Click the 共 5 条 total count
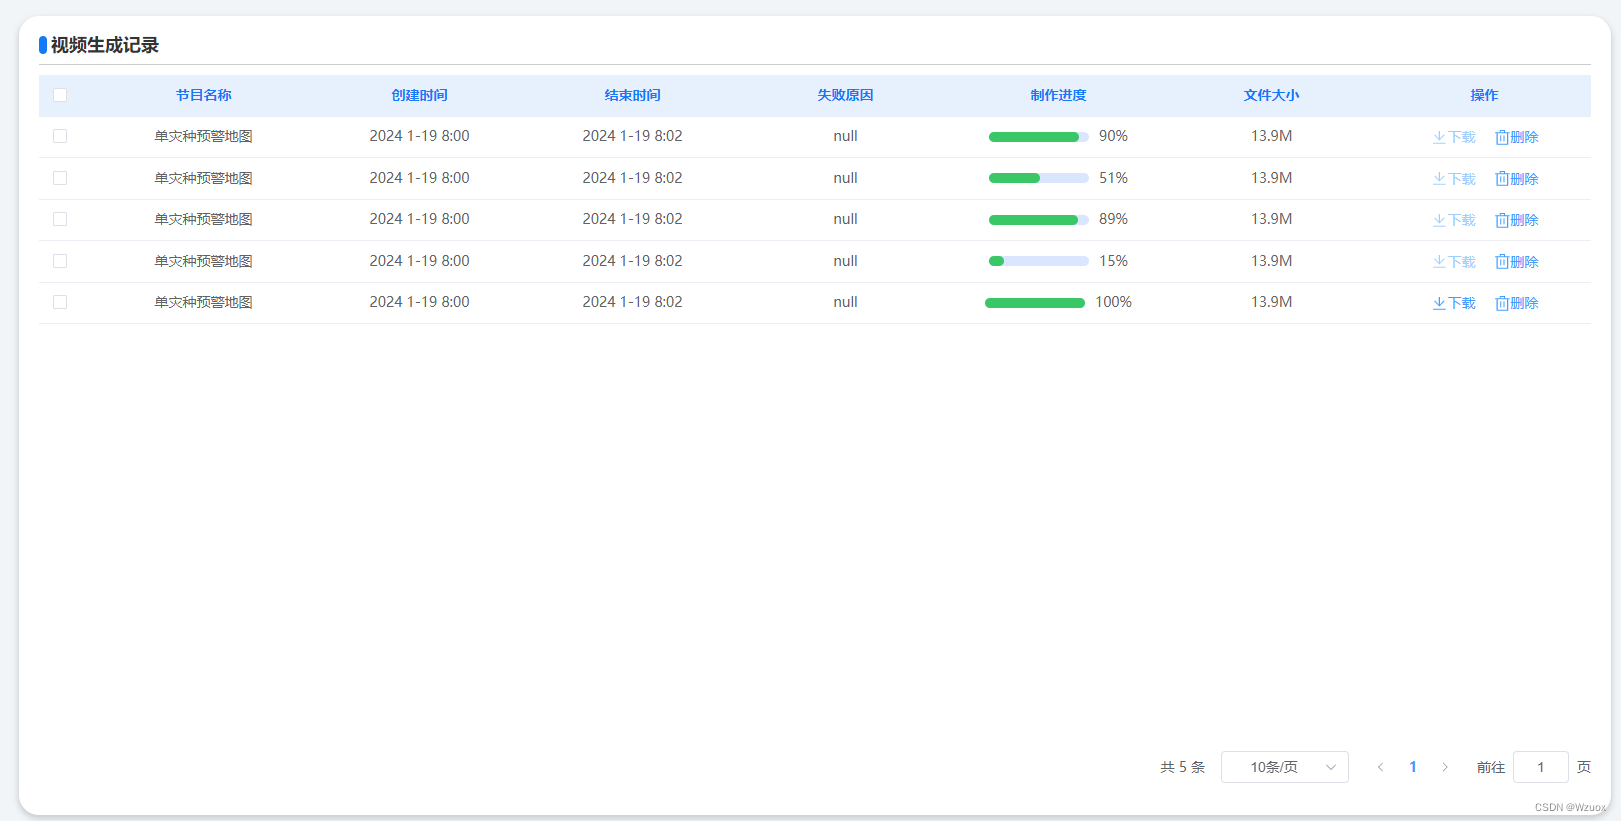The width and height of the screenshot is (1621, 821). pos(1183,767)
